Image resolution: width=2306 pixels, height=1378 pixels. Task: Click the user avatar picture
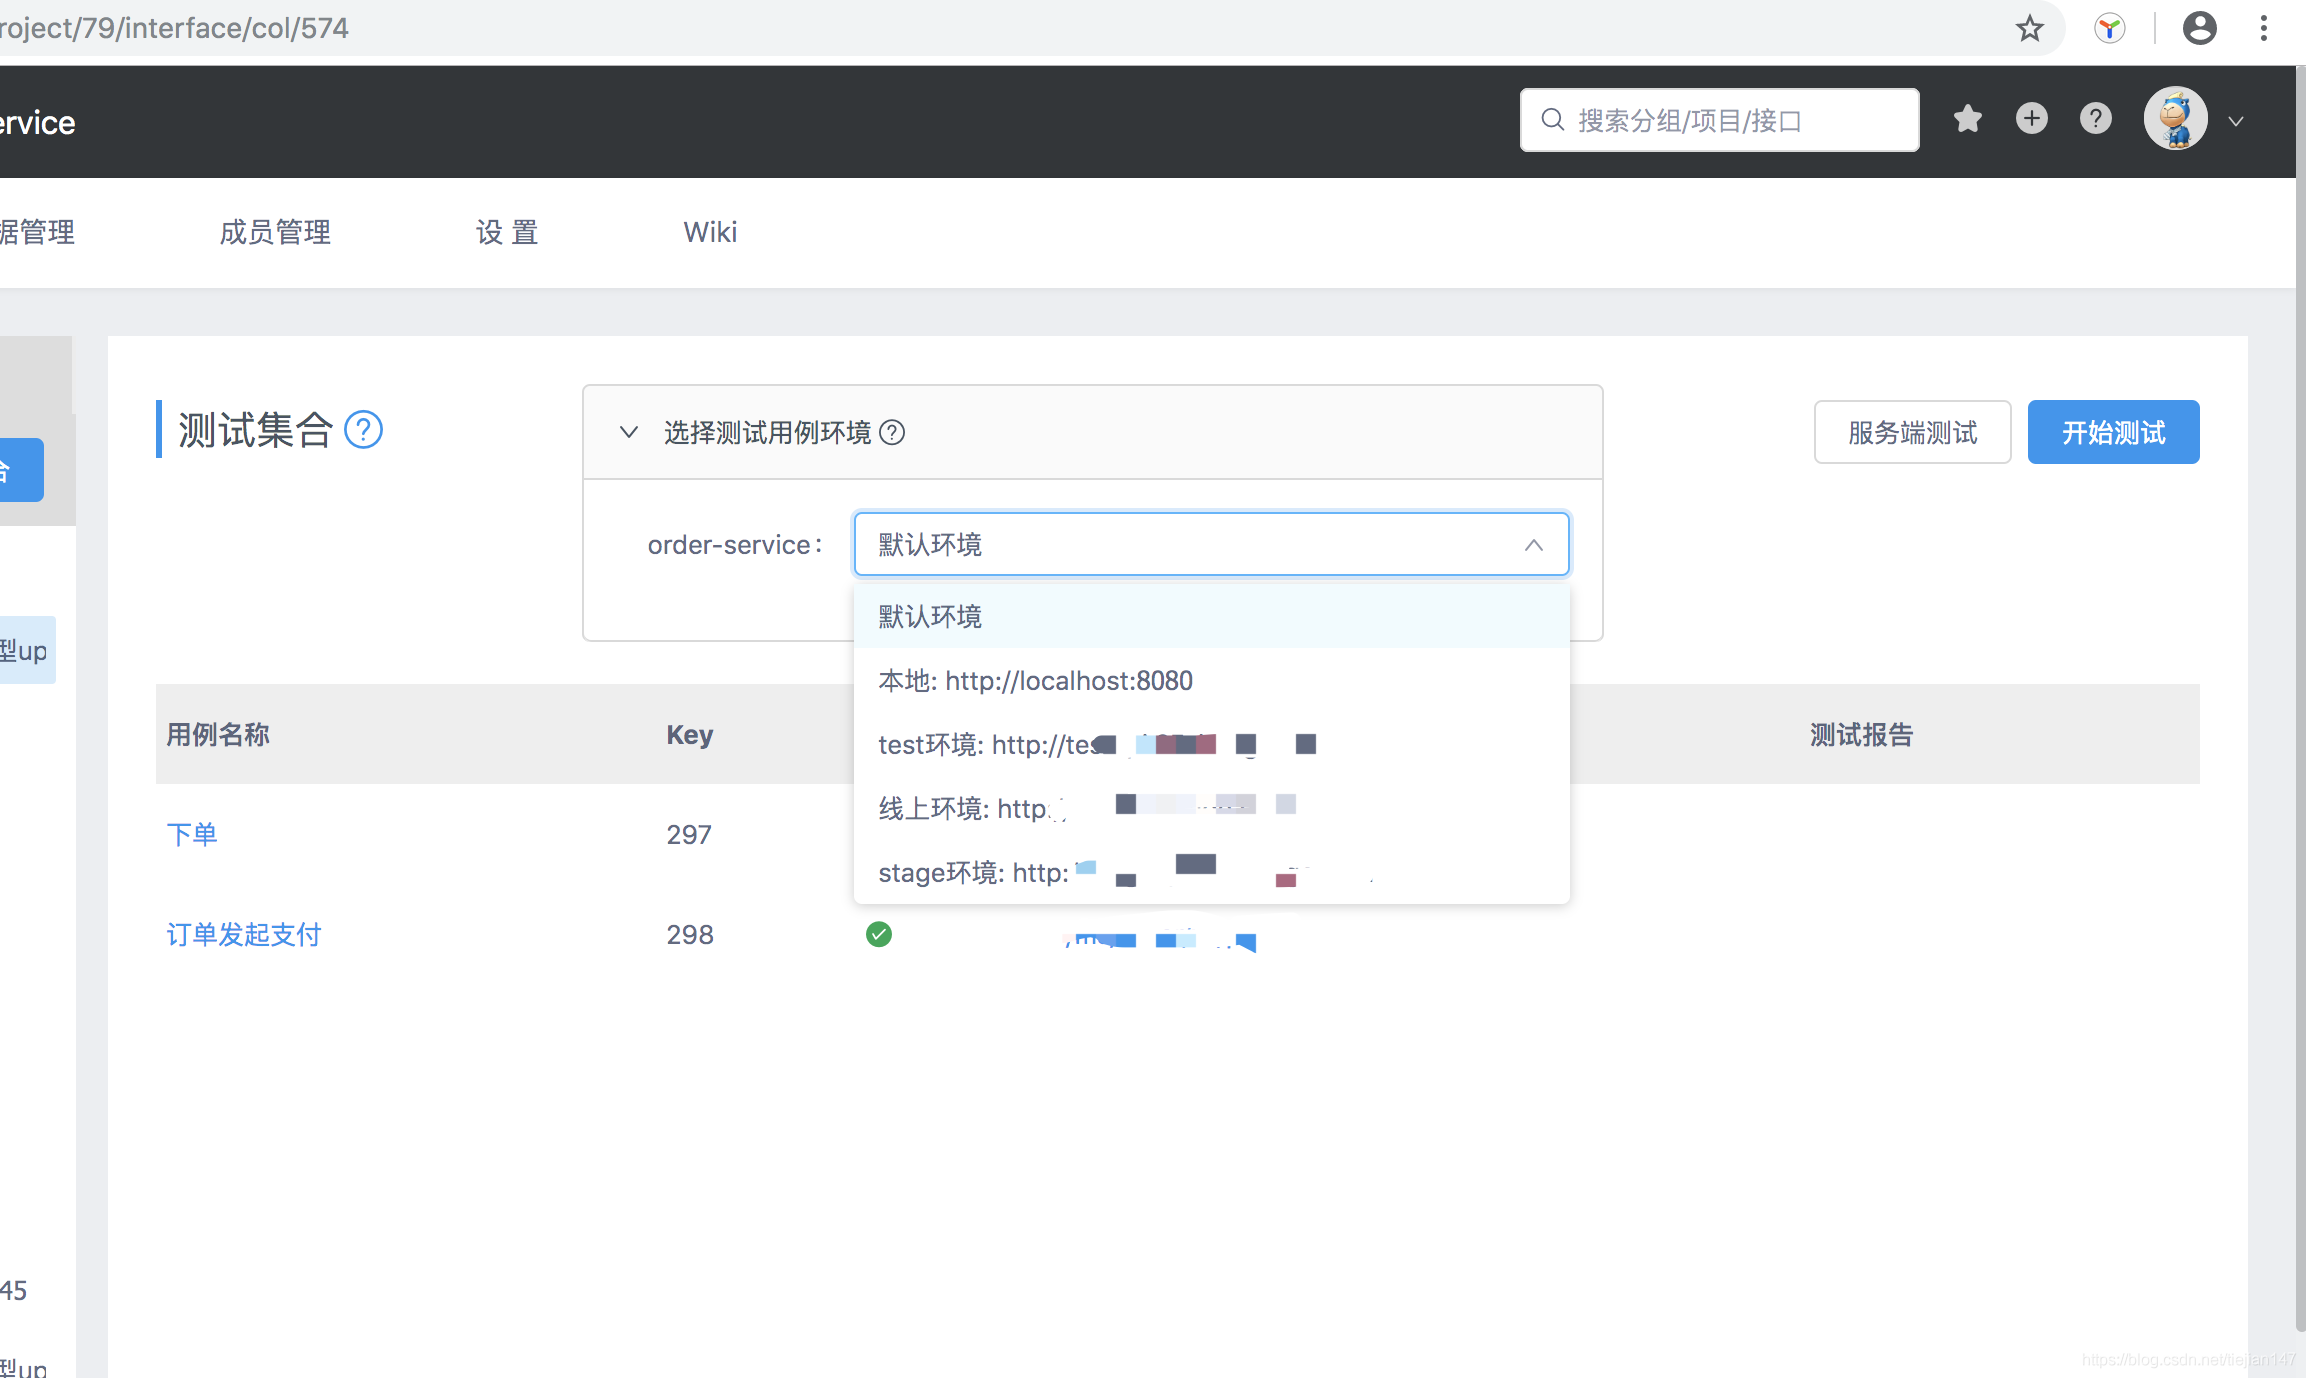[2175, 119]
